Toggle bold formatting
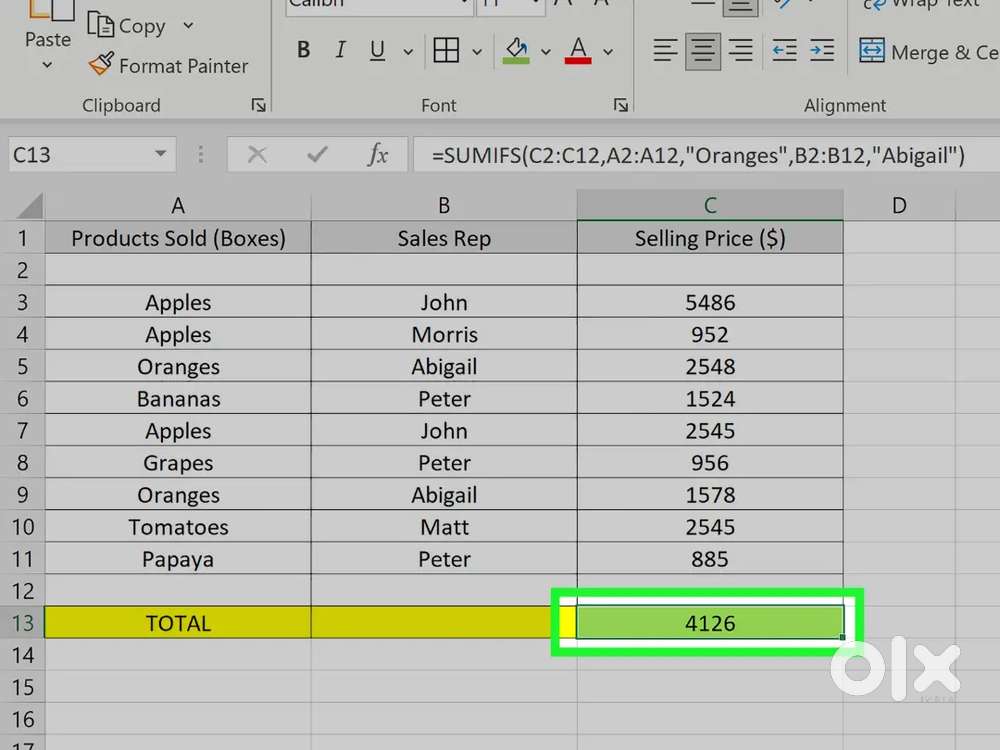The height and width of the screenshot is (750, 1000). click(x=303, y=50)
